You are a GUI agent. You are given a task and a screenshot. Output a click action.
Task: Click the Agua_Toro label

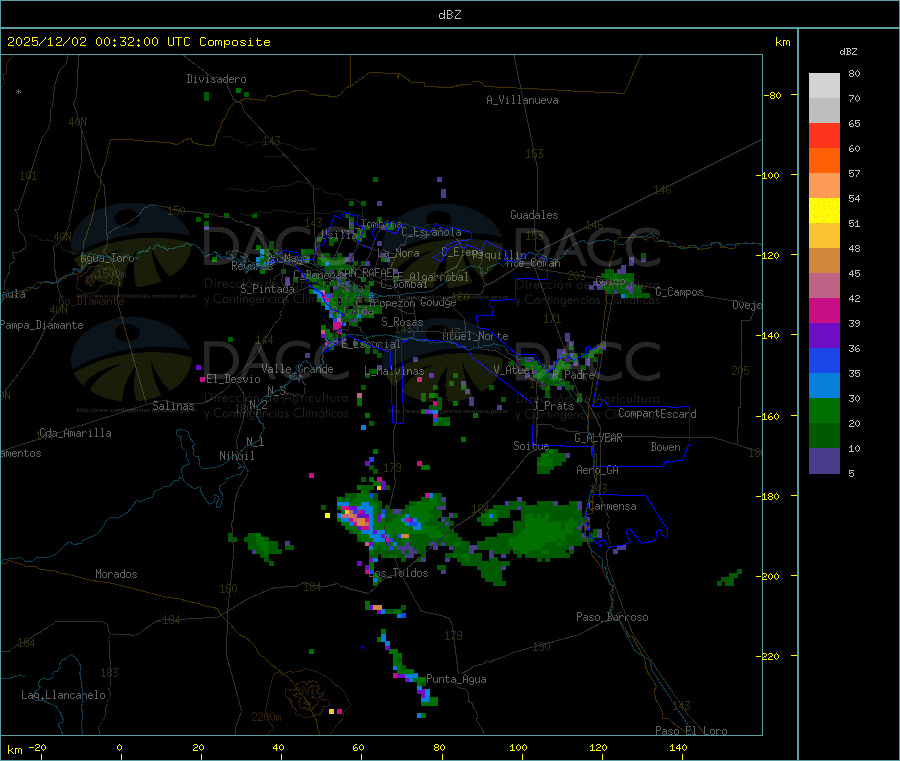(107, 258)
